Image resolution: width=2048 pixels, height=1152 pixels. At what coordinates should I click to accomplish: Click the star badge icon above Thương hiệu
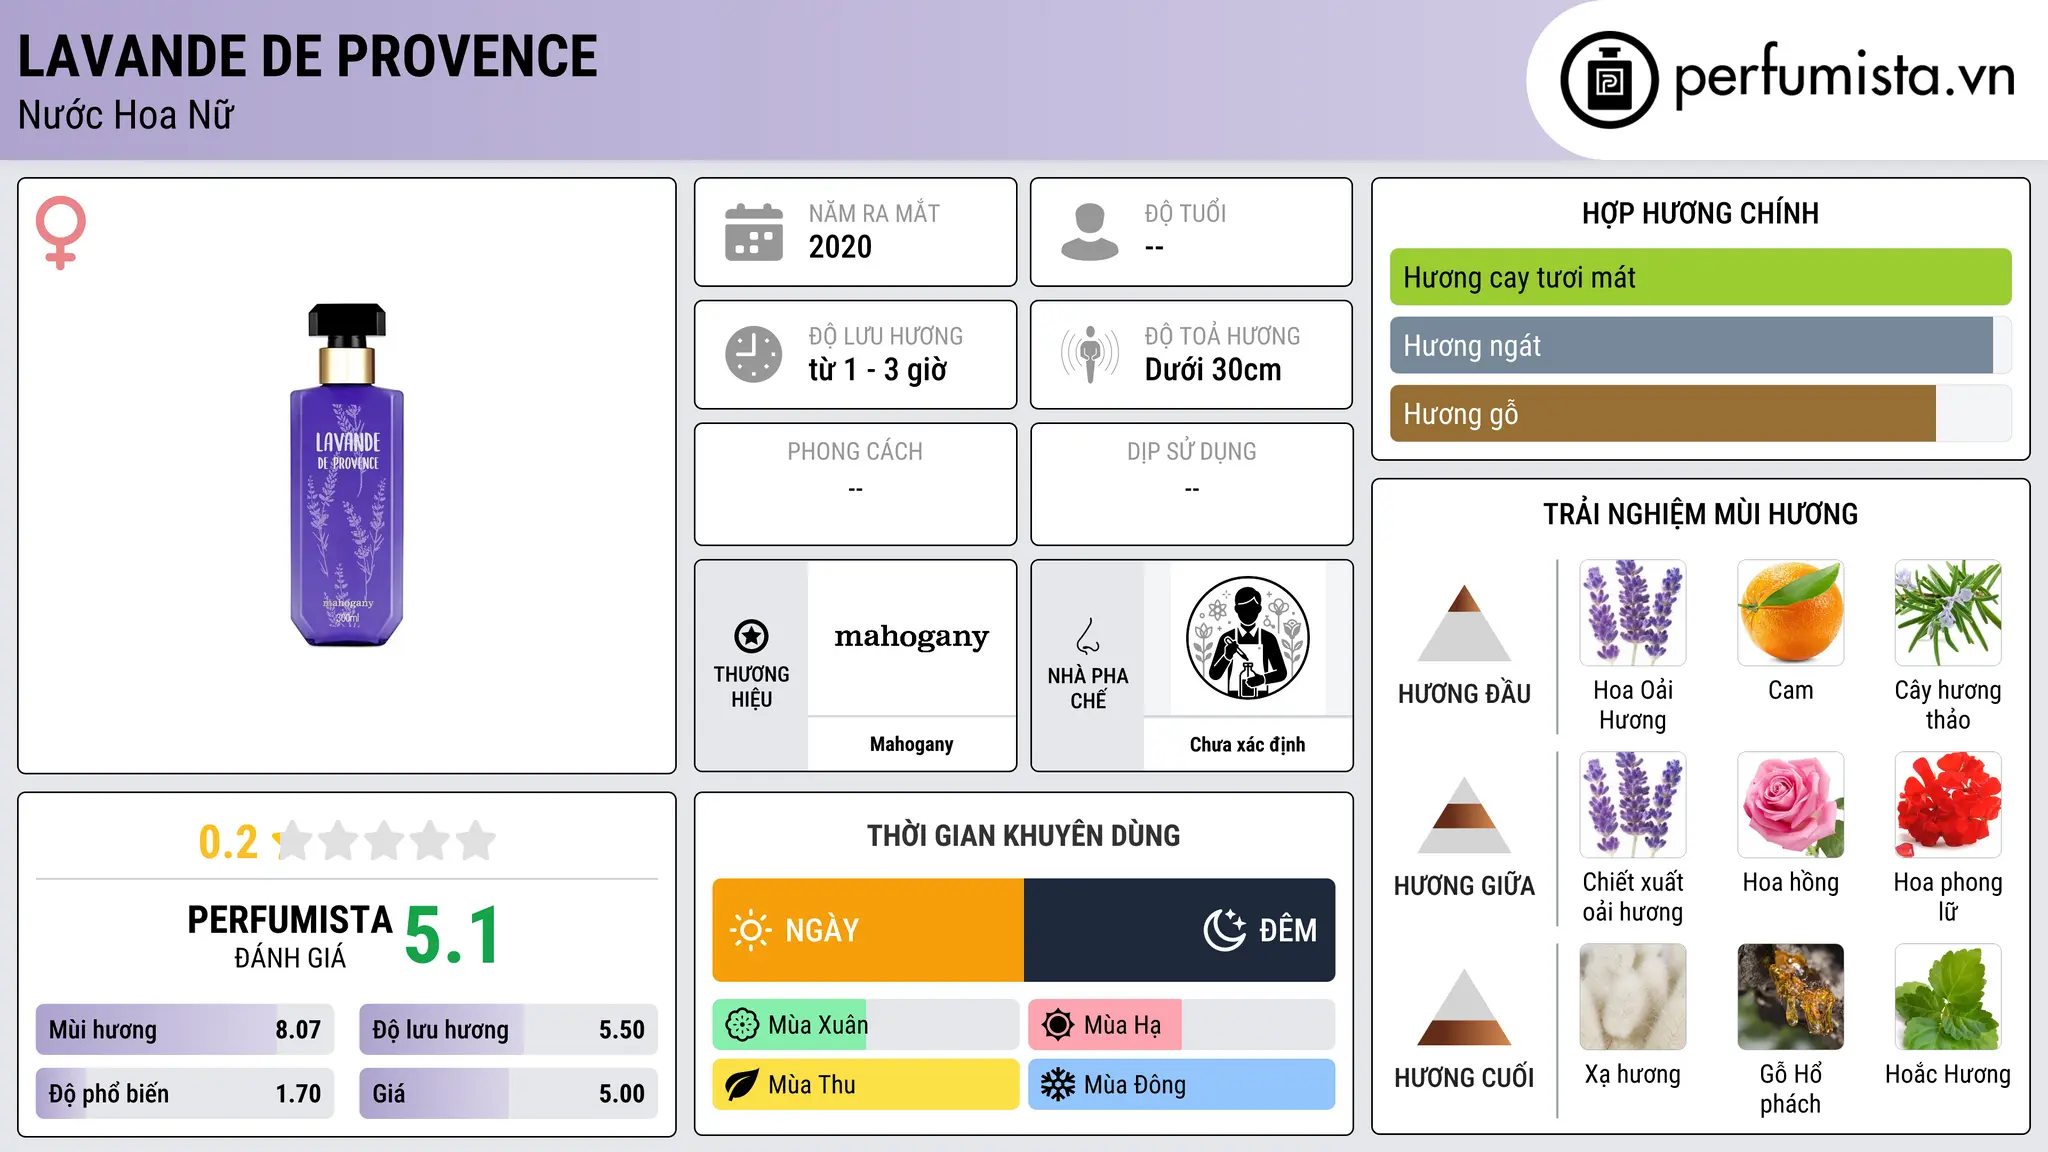point(751,636)
